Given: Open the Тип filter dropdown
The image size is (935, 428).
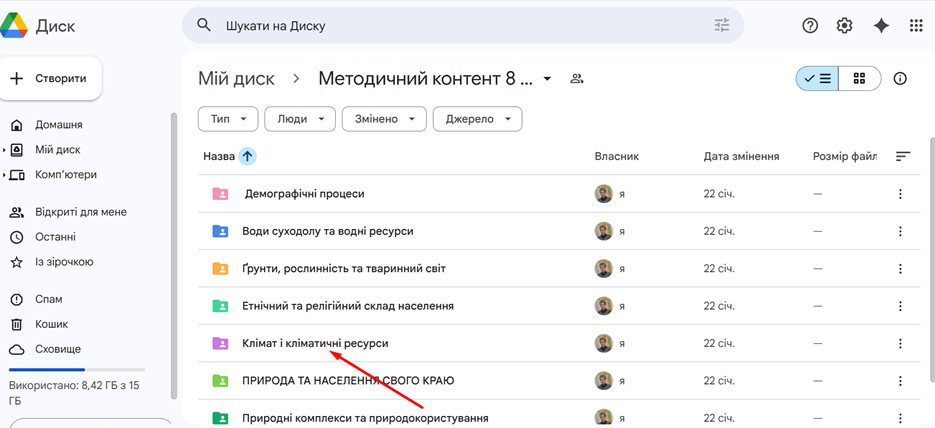Looking at the screenshot, I should click(x=228, y=119).
